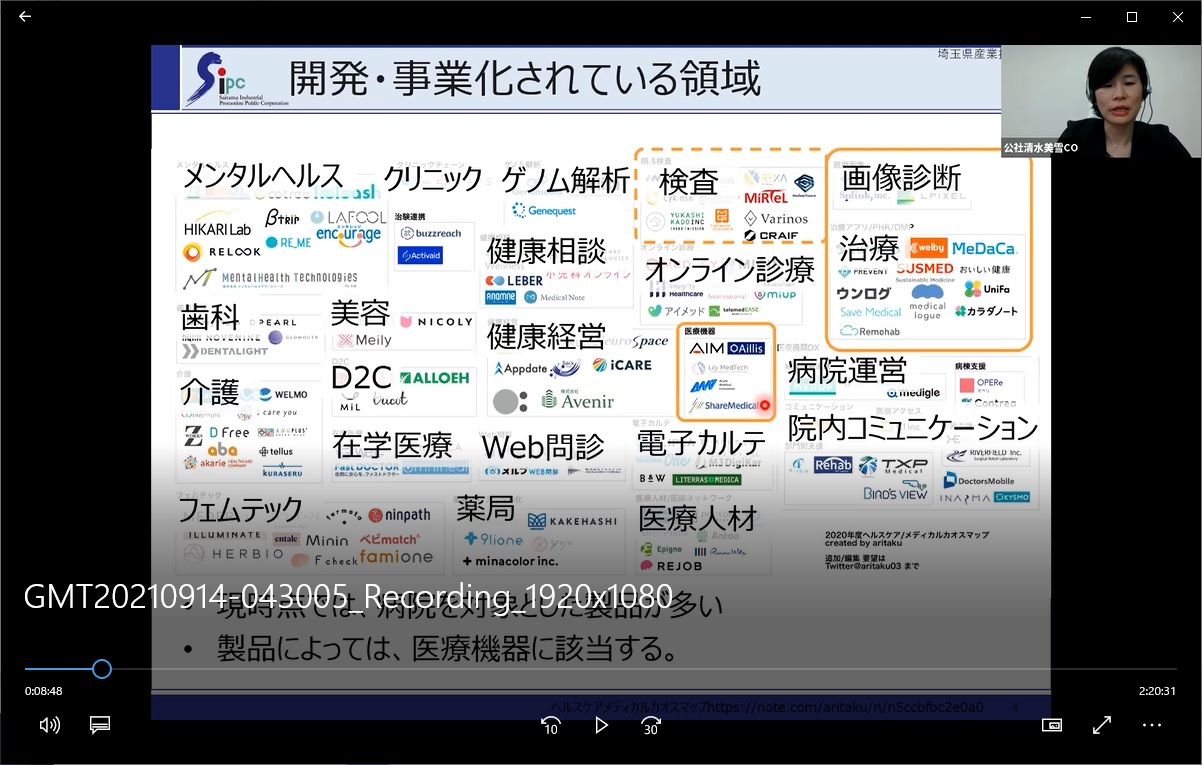The width and height of the screenshot is (1202, 765).
Task: Click the 介護 heading
Action: (210, 390)
